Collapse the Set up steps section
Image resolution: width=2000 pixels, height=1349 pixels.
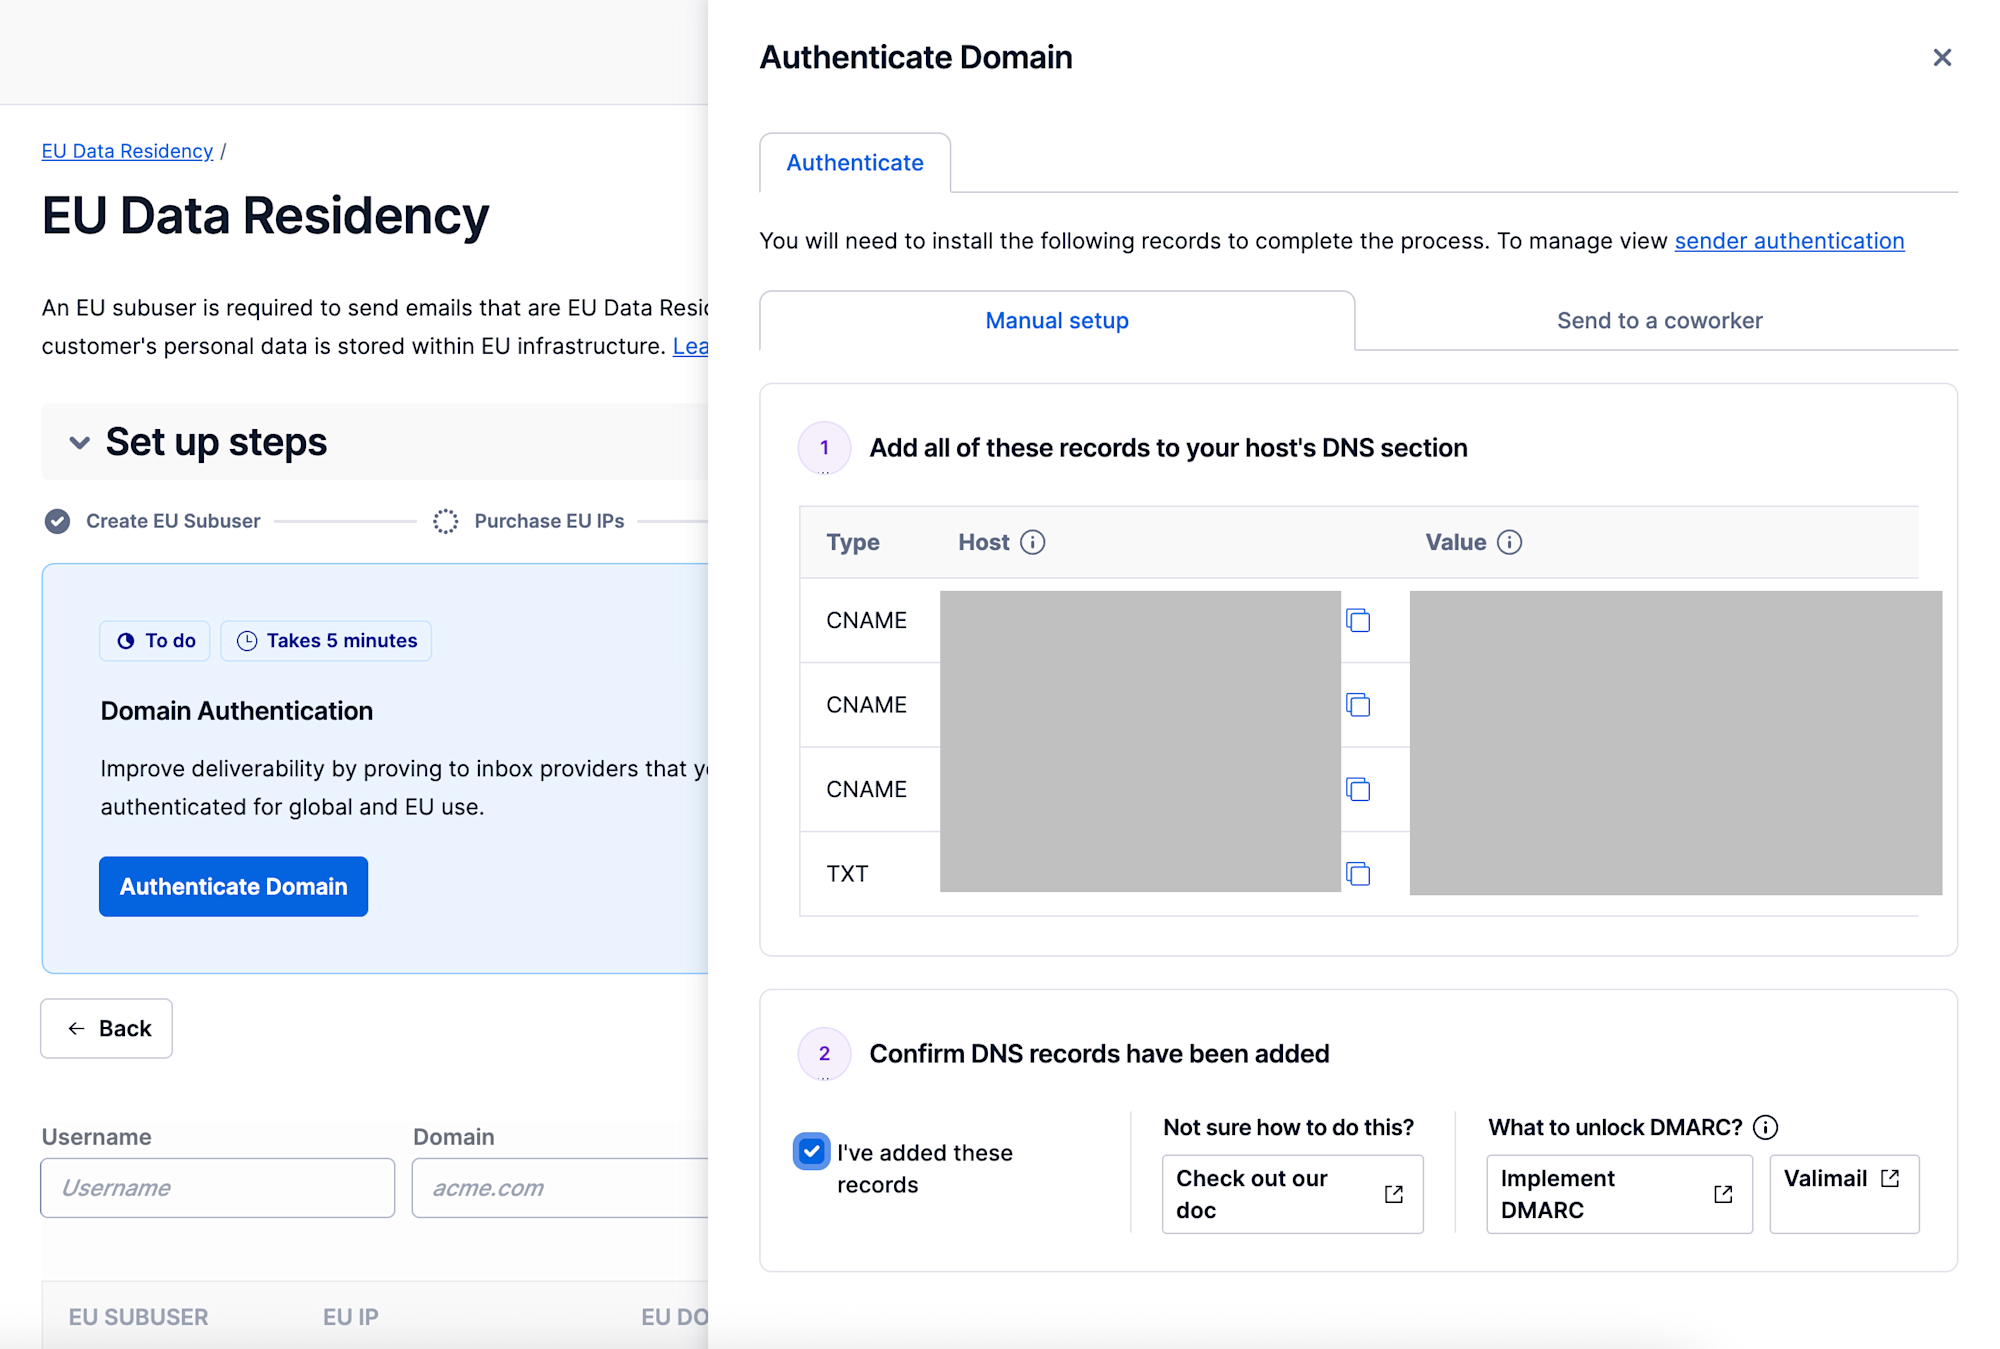(79, 442)
